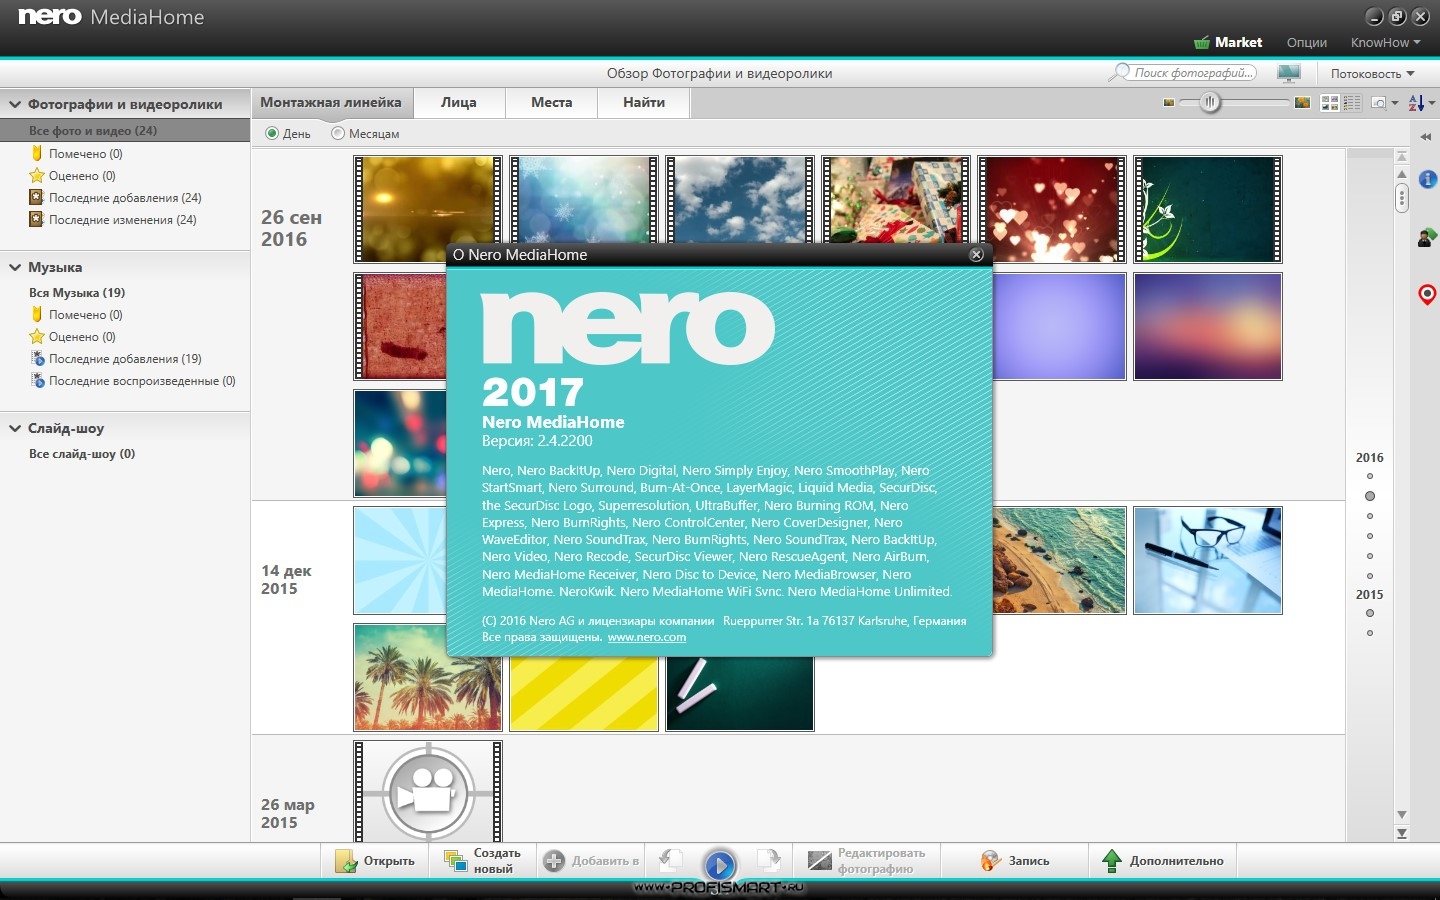Close the О Nero MediaHome dialog
Screen dimensions: 1440x900
[977, 254]
